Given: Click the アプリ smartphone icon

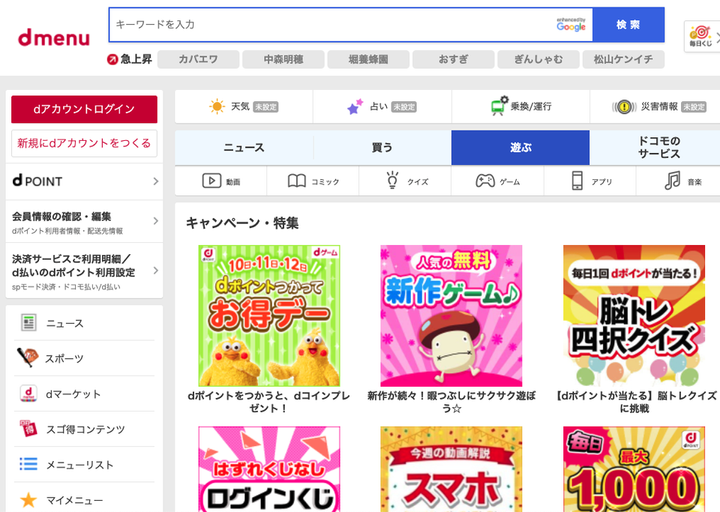Looking at the screenshot, I should pyautogui.click(x=577, y=180).
